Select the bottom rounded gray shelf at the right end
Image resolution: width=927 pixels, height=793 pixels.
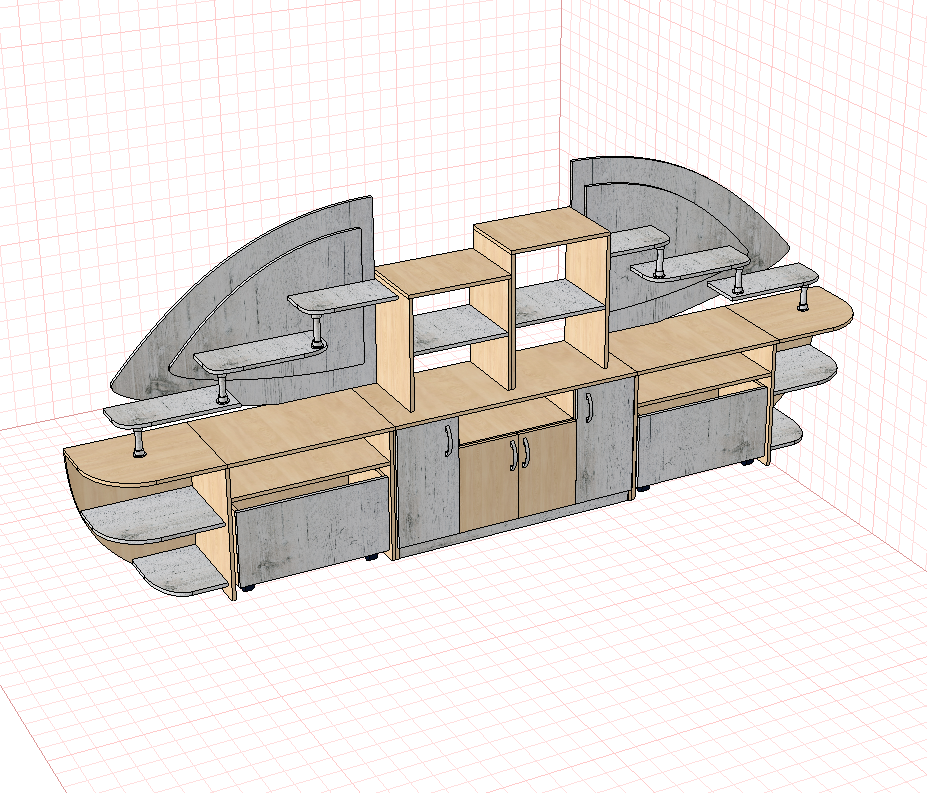click(x=787, y=428)
